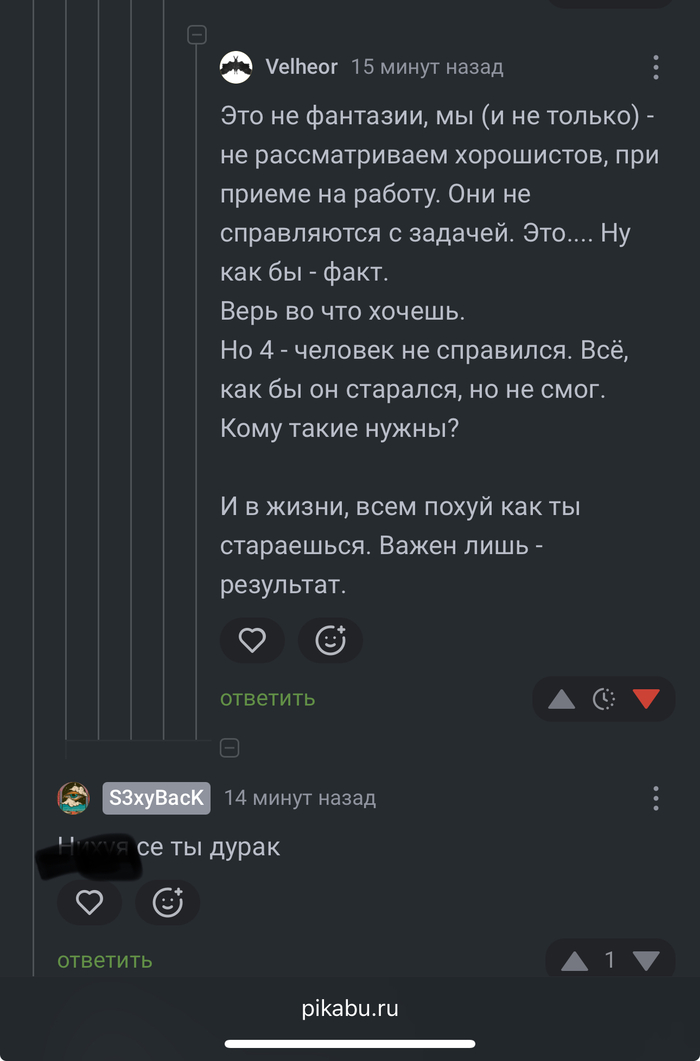The width and height of the screenshot is (700, 1061).
Task: Open three-dot menu on Velheor's comment
Action: [x=656, y=67]
